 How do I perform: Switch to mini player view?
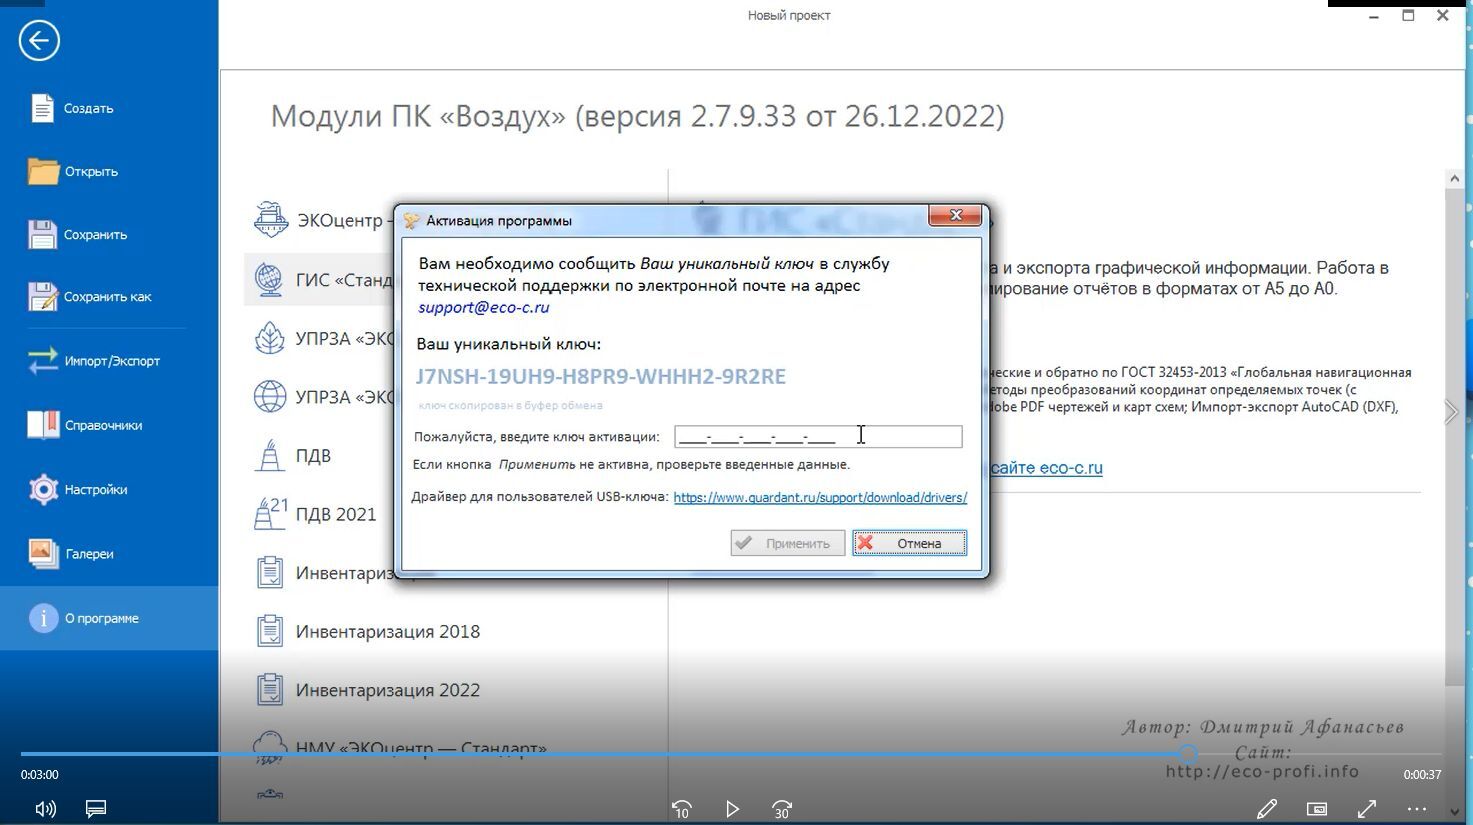tap(1317, 809)
